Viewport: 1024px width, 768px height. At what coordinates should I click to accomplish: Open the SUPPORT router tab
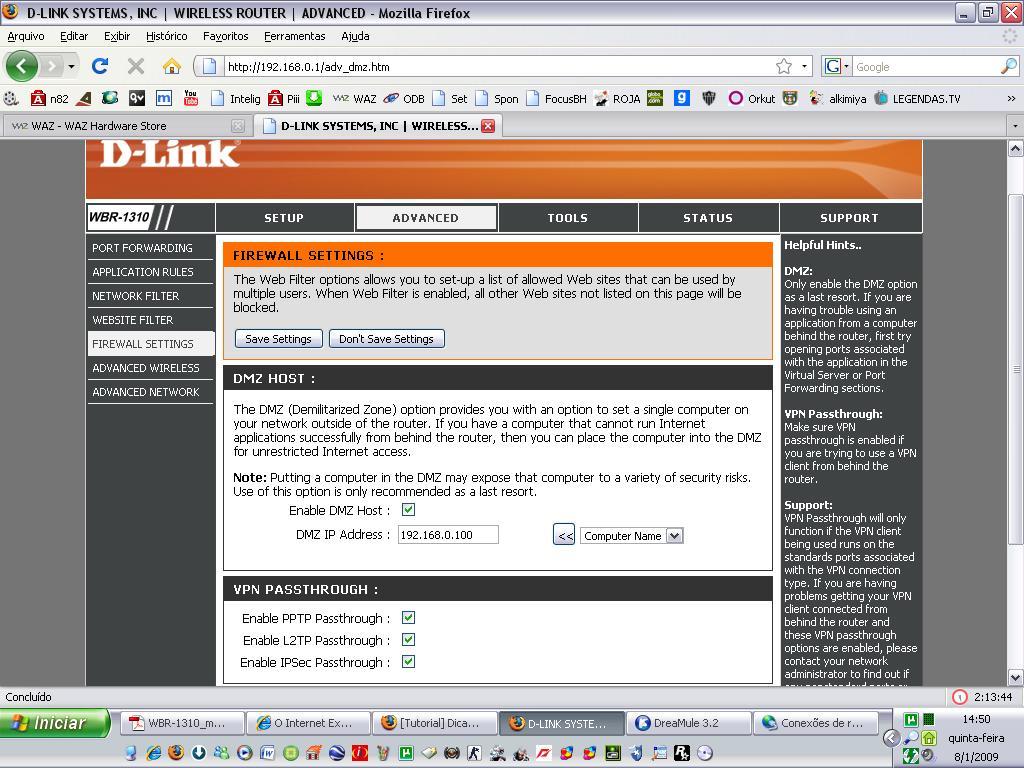pyautogui.click(x=850, y=217)
